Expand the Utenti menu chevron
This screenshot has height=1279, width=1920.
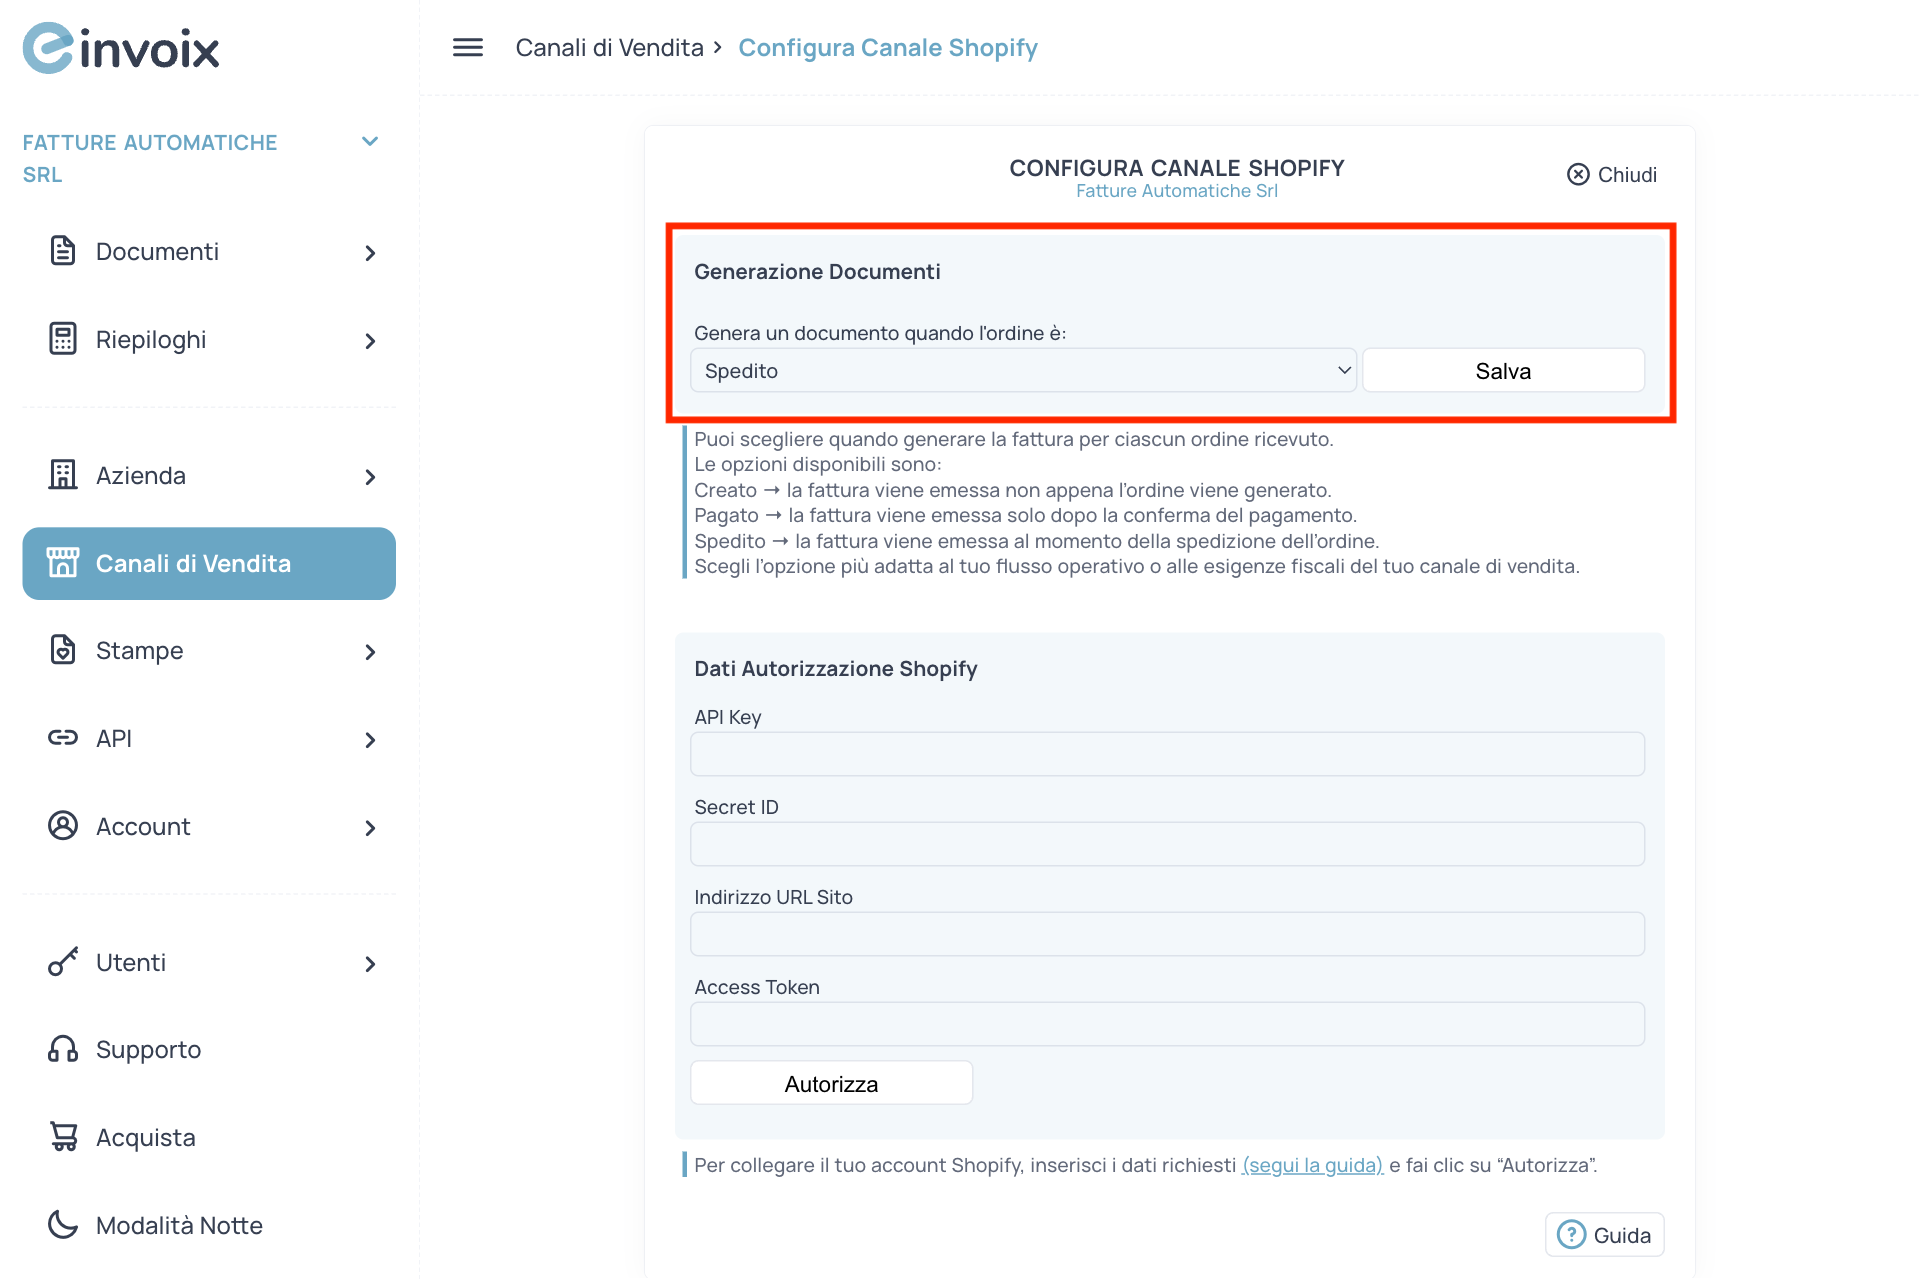pos(371,963)
